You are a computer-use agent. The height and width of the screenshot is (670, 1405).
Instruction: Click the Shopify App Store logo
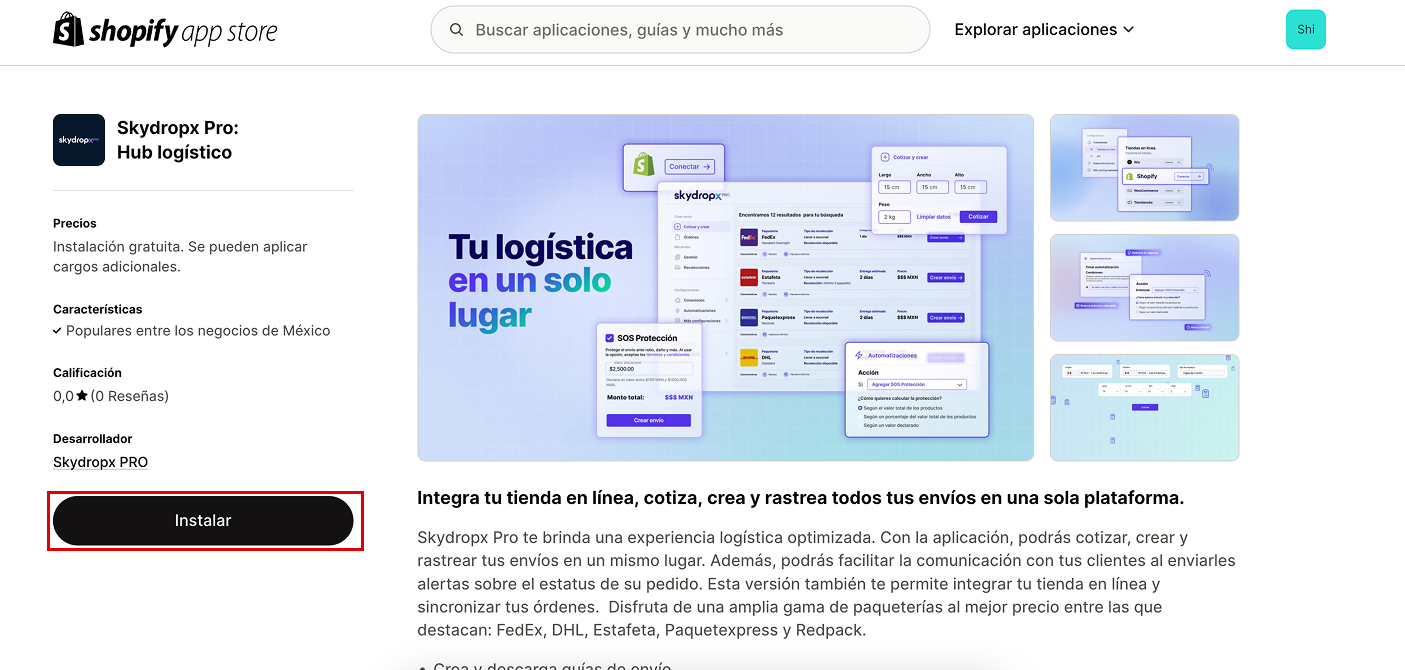coord(165,30)
